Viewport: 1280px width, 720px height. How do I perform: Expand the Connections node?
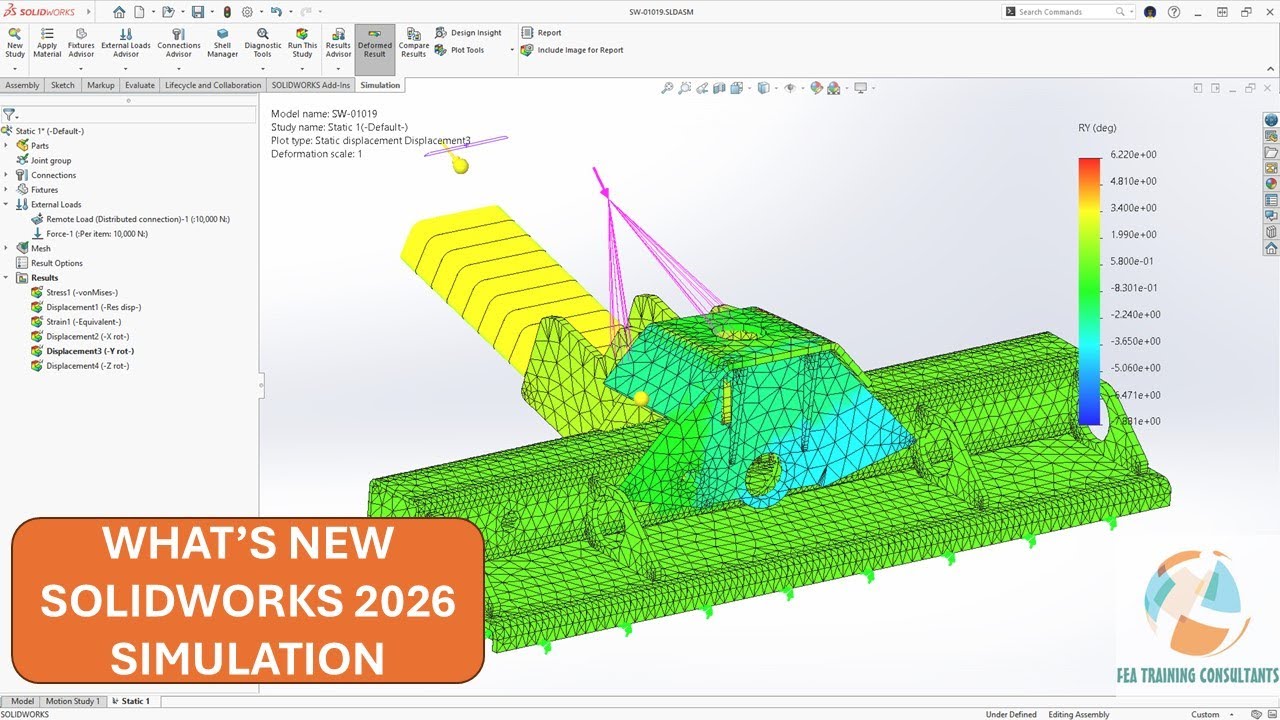6,175
